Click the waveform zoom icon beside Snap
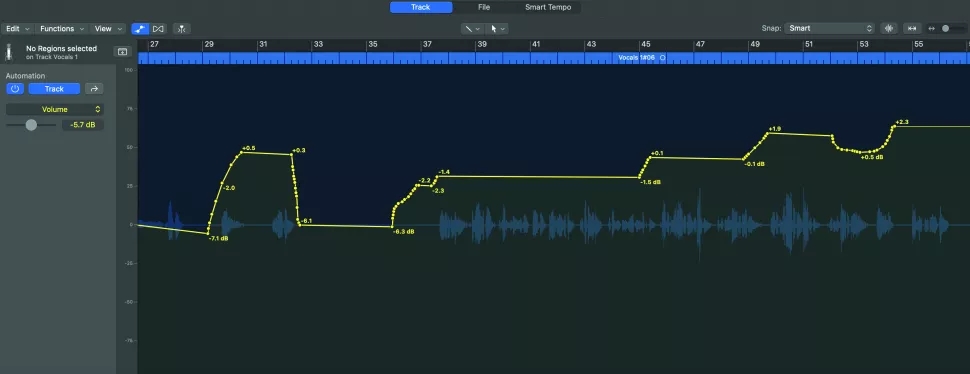This screenshot has height=374, width=970. pos(890,28)
